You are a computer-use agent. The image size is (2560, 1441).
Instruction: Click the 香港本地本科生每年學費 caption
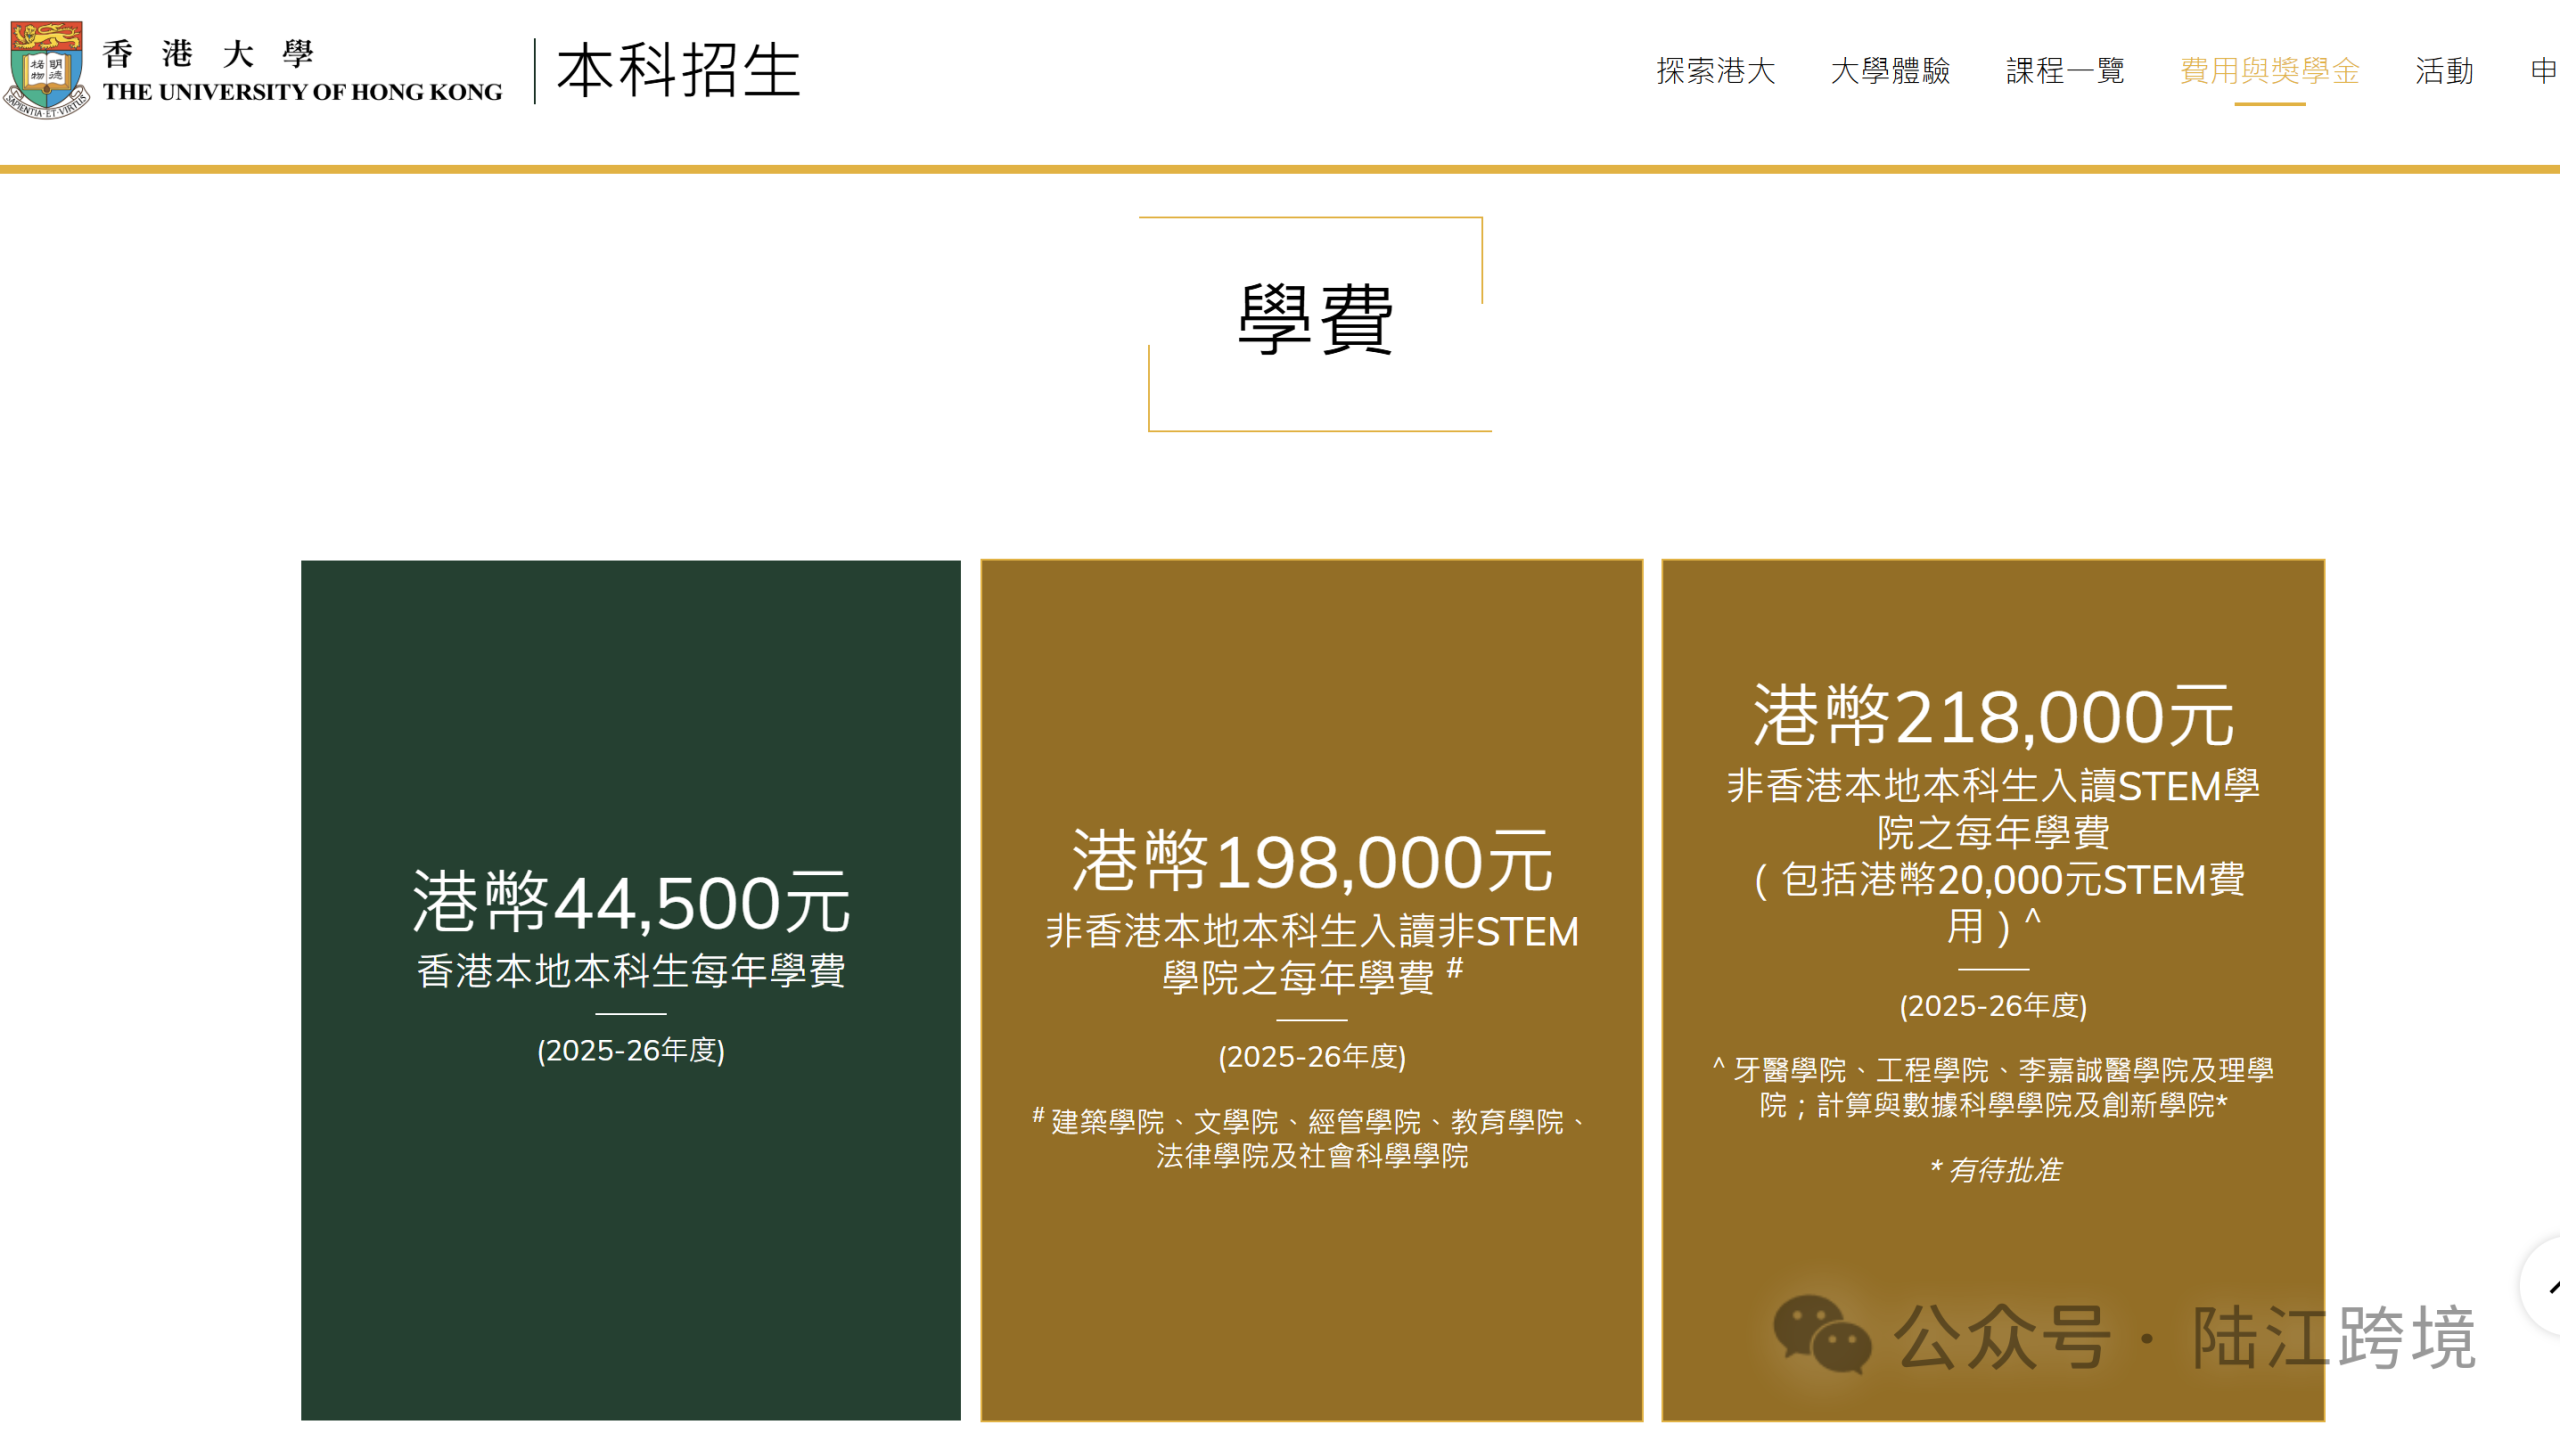pyautogui.click(x=630, y=971)
